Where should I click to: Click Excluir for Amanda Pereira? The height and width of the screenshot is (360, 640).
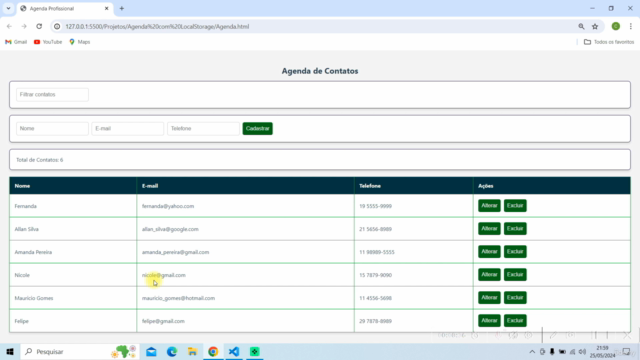pyautogui.click(x=515, y=252)
